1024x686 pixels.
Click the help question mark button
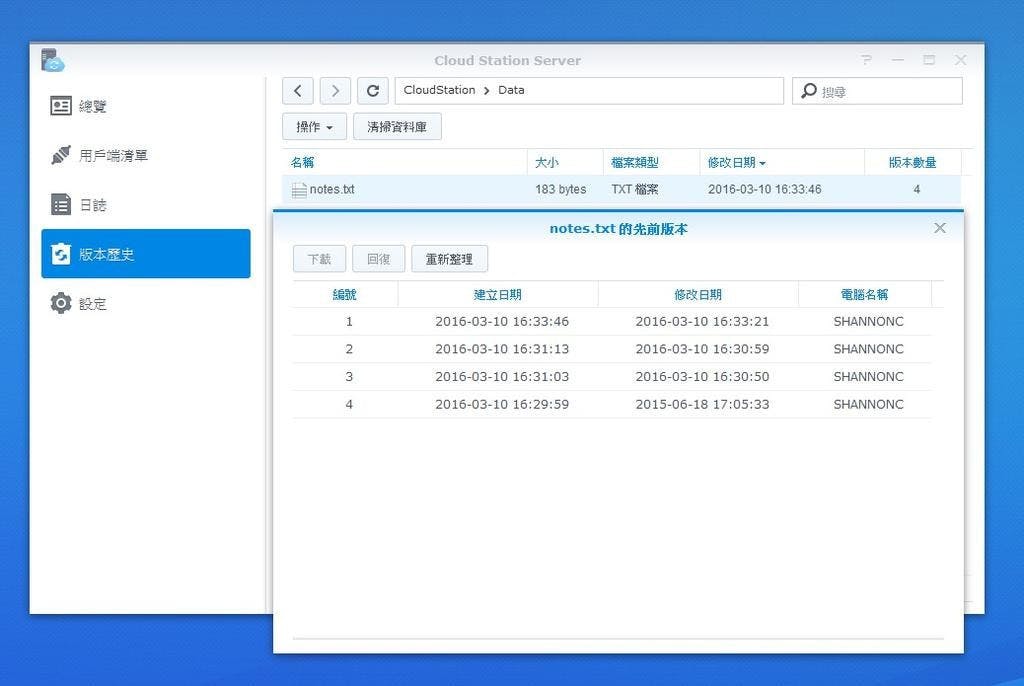click(x=867, y=60)
